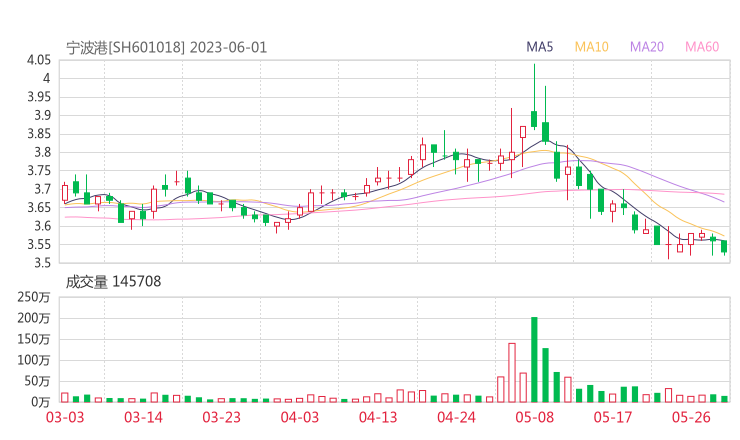Click the 3.75 price axis label
The height and width of the screenshot is (440, 740).
[39, 170]
